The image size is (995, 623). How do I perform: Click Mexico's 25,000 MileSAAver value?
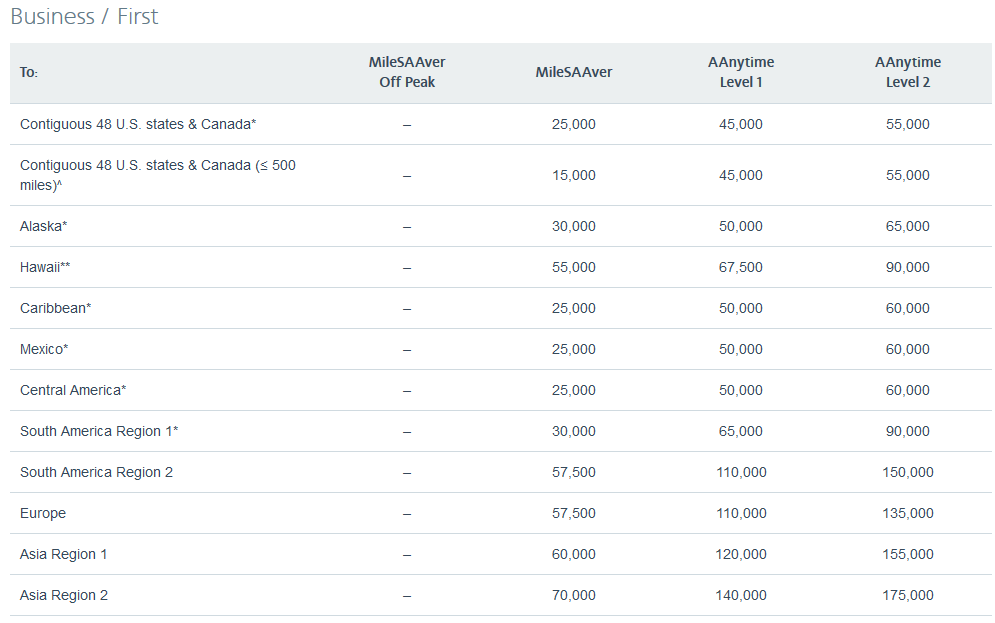pyautogui.click(x=574, y=350)
